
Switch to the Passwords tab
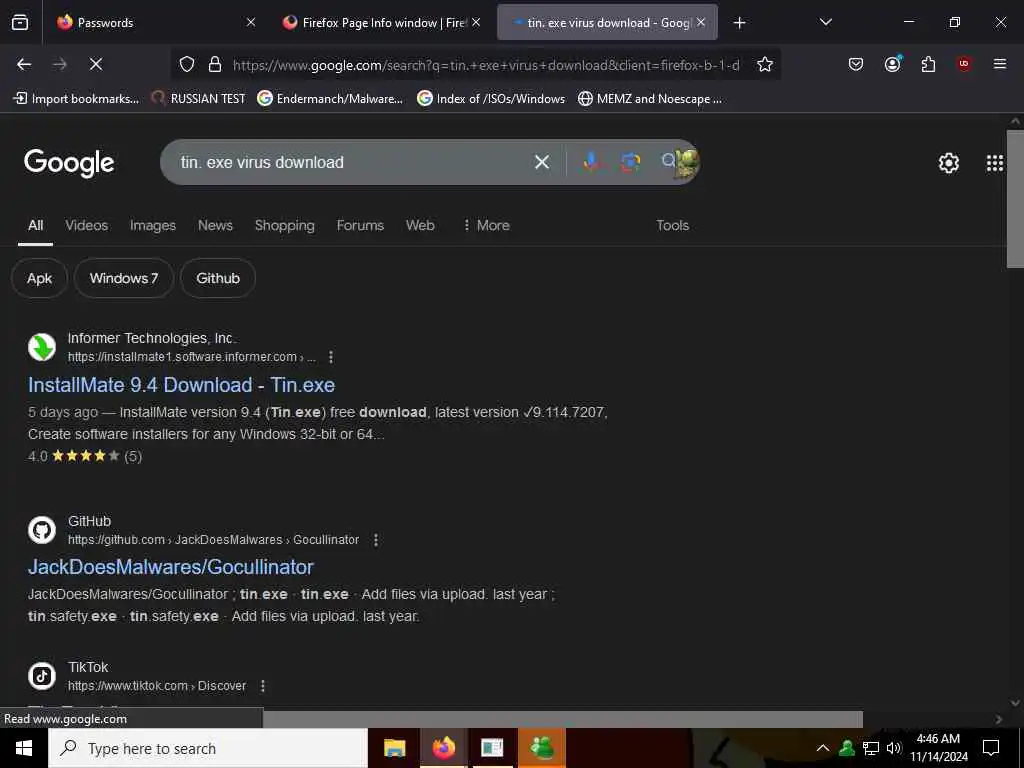157,22
